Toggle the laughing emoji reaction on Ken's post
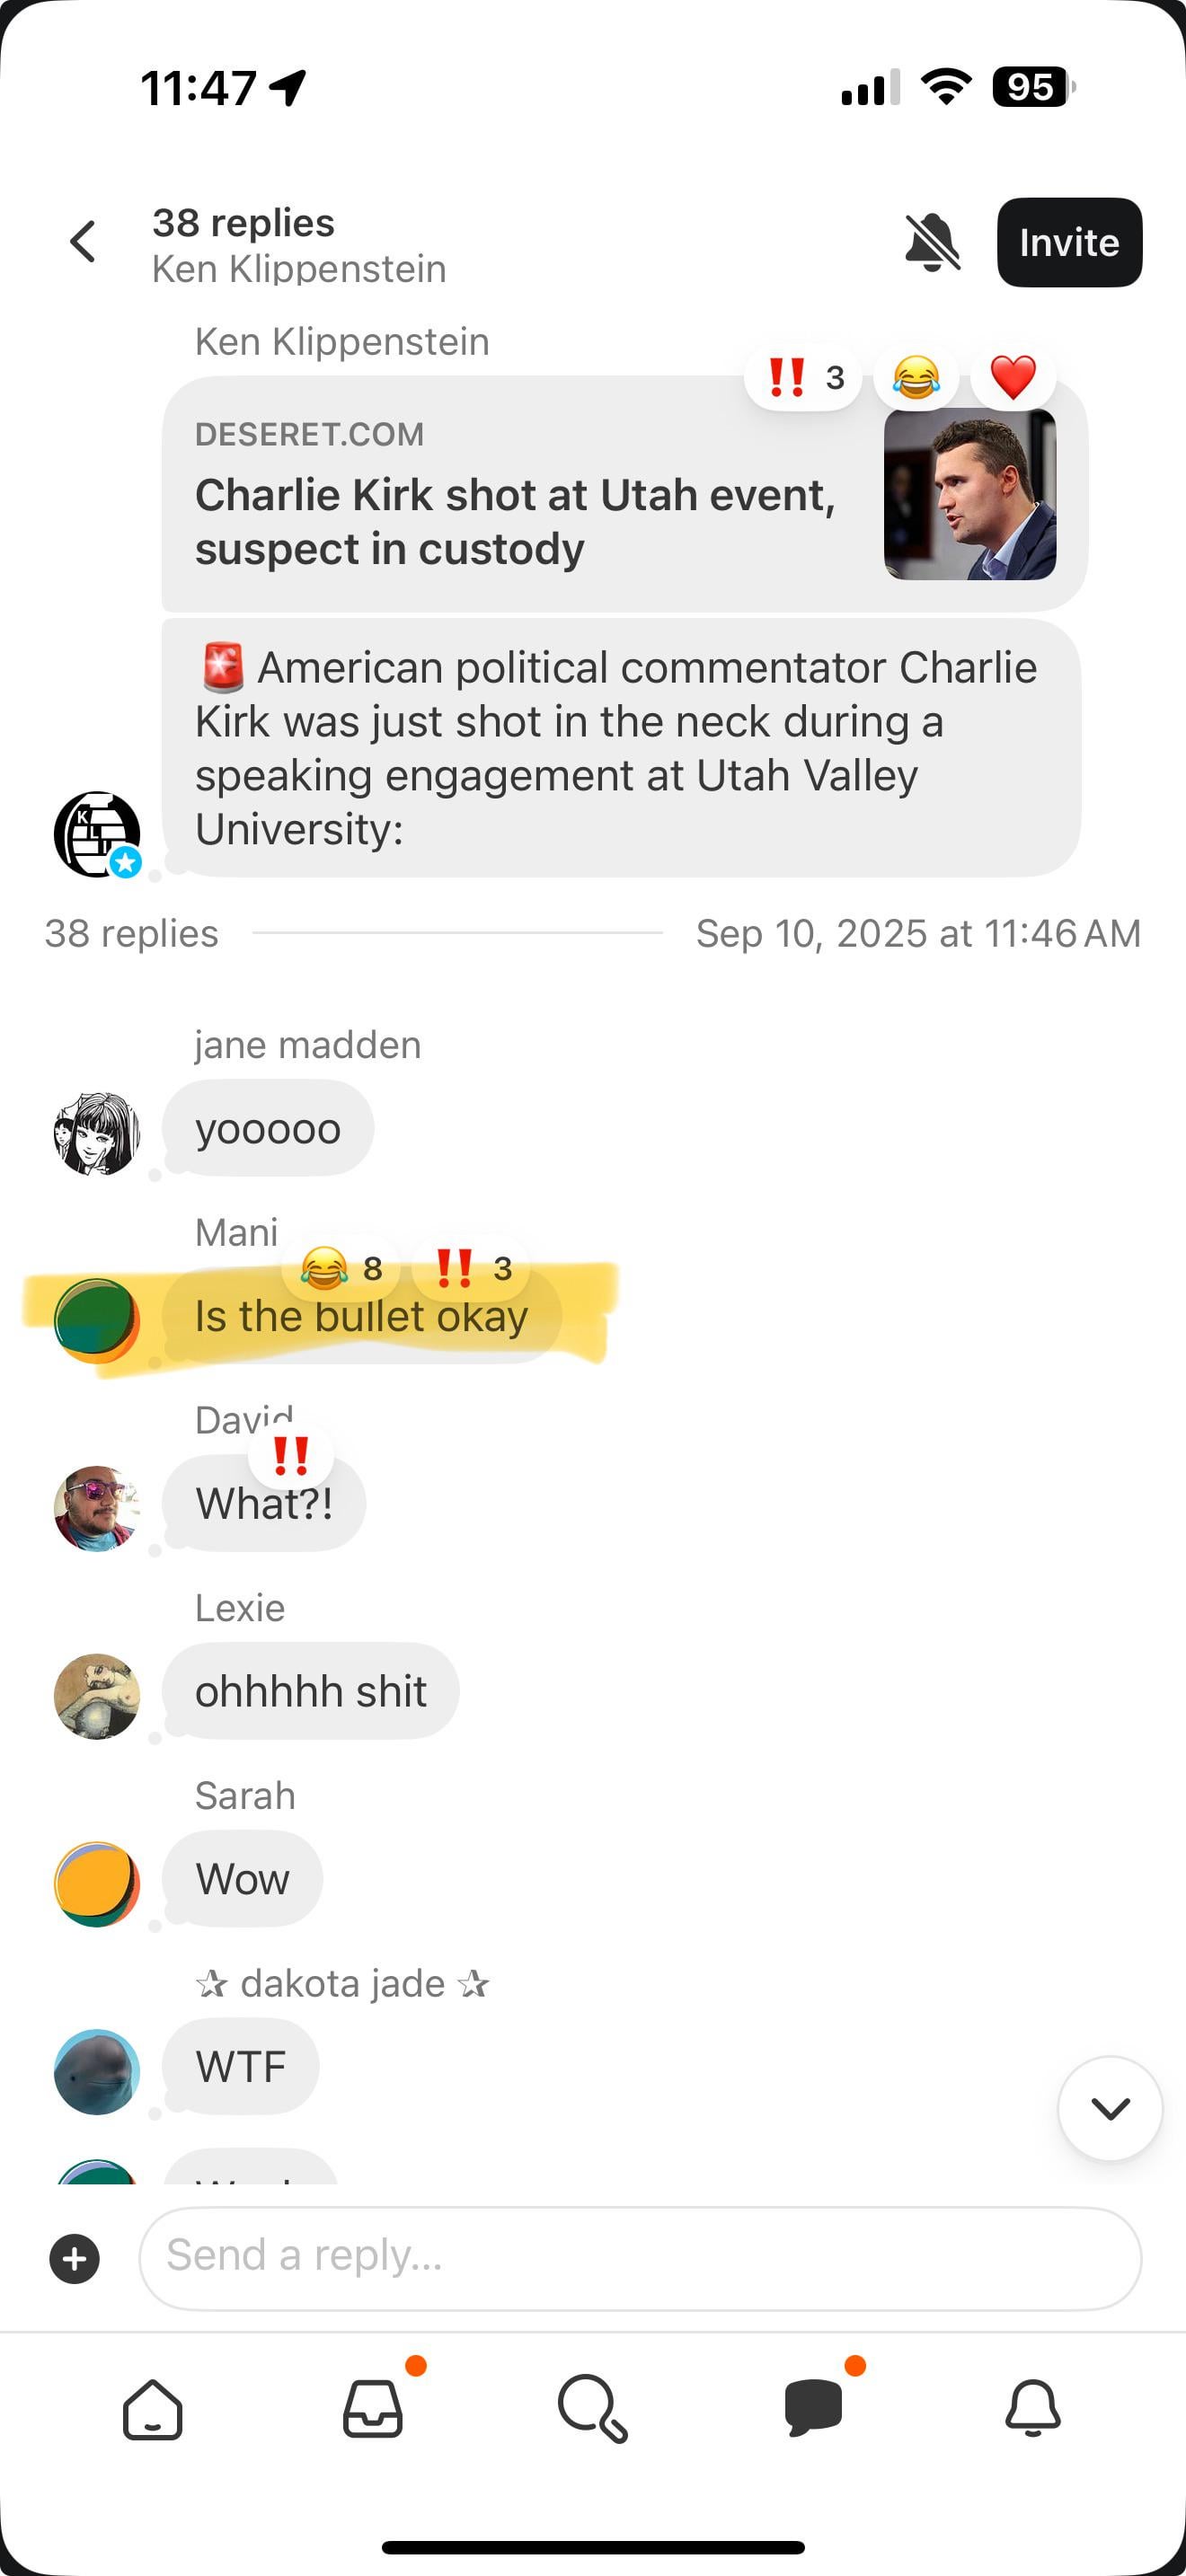 tap(916, 377)
